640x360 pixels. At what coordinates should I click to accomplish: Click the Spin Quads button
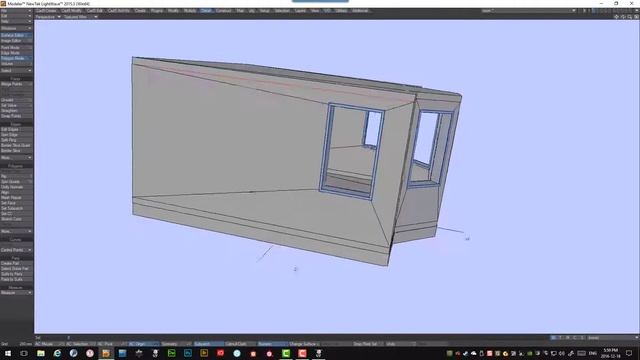(16, 182)
